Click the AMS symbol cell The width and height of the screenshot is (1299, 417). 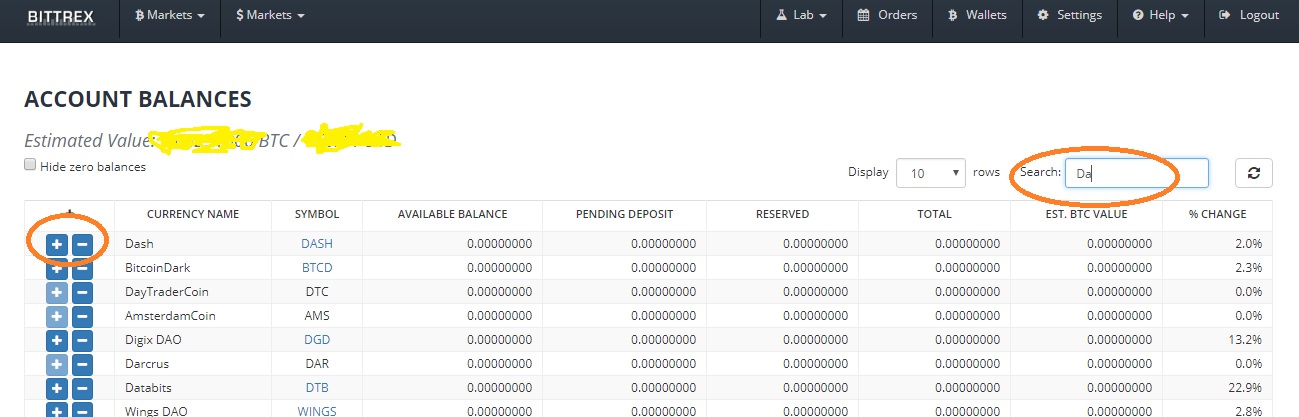(x=317, y=315)
